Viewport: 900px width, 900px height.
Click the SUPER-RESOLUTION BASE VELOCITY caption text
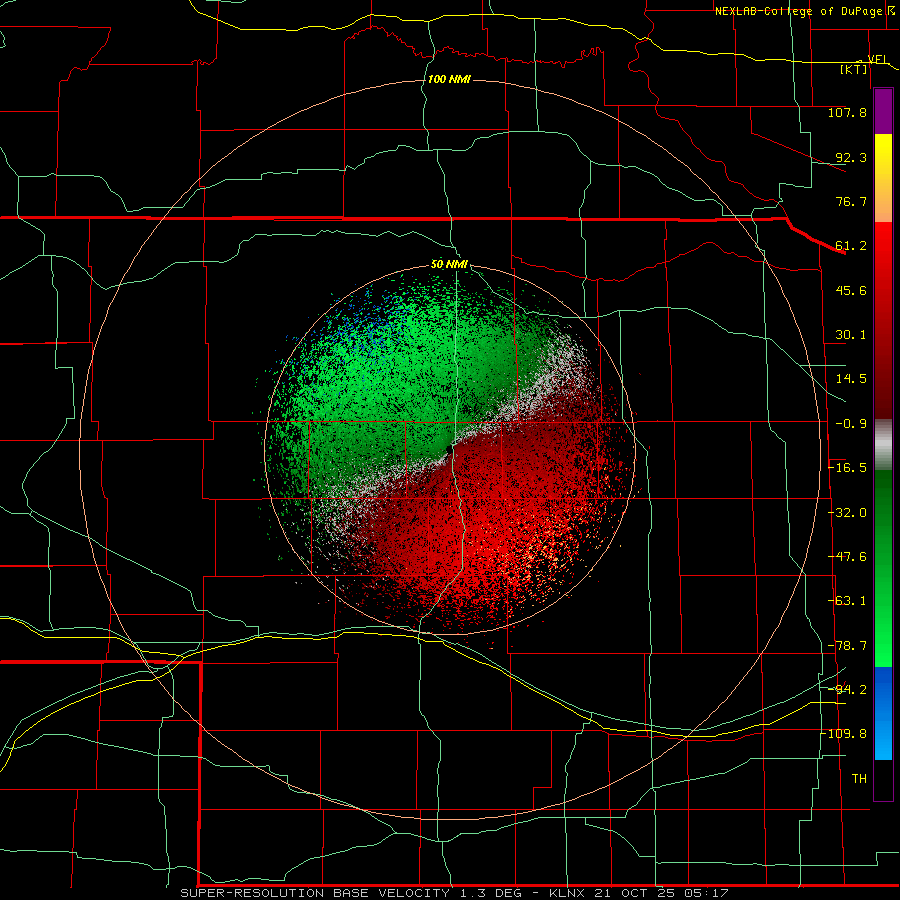pyautogui.click(x=317, y=893)
